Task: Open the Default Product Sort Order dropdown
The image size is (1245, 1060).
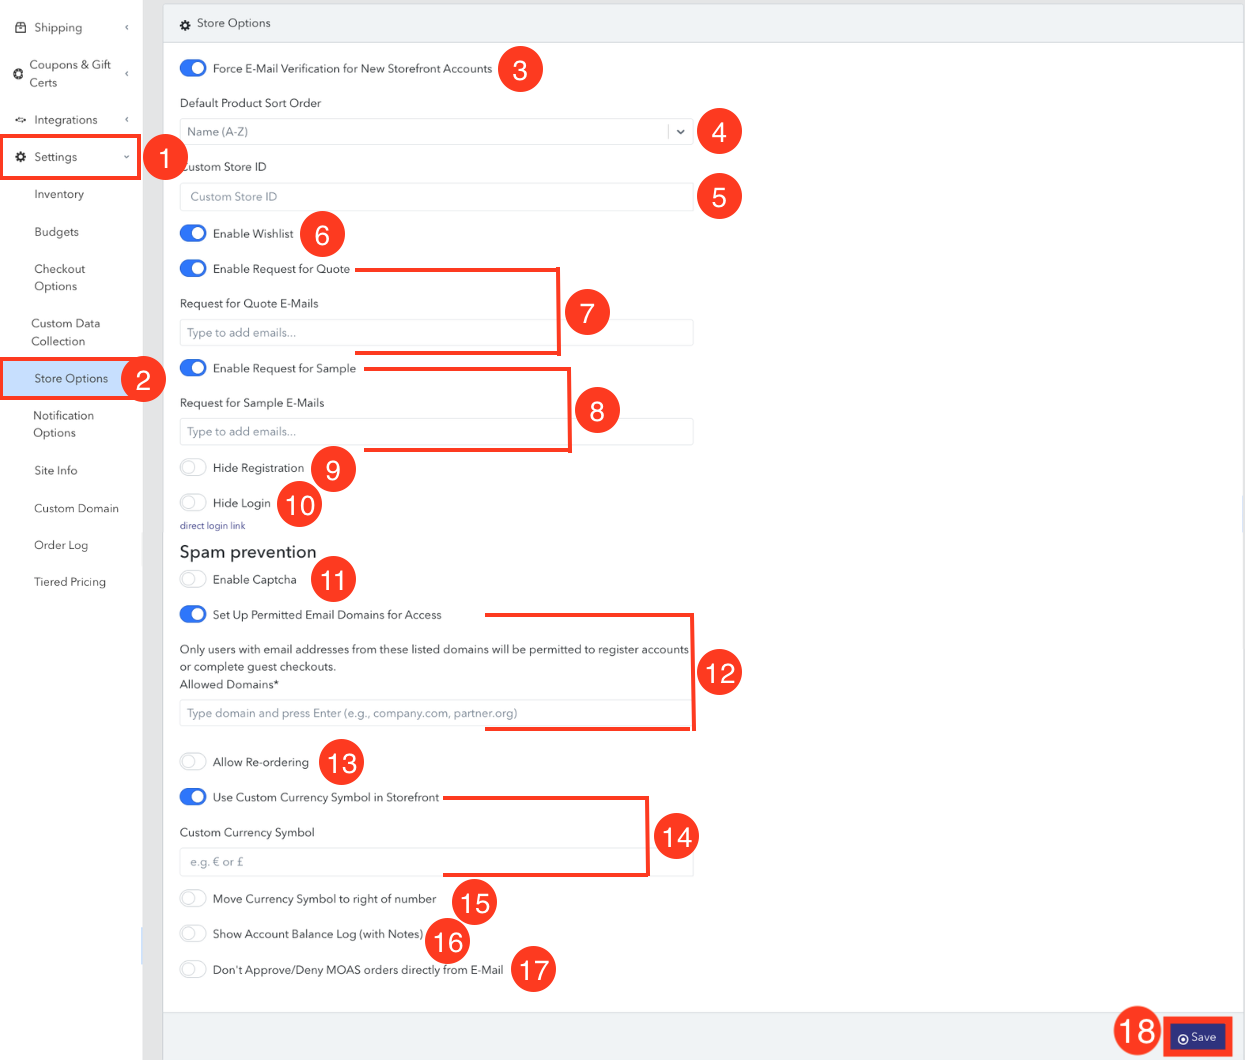Action: coord(436,132)
